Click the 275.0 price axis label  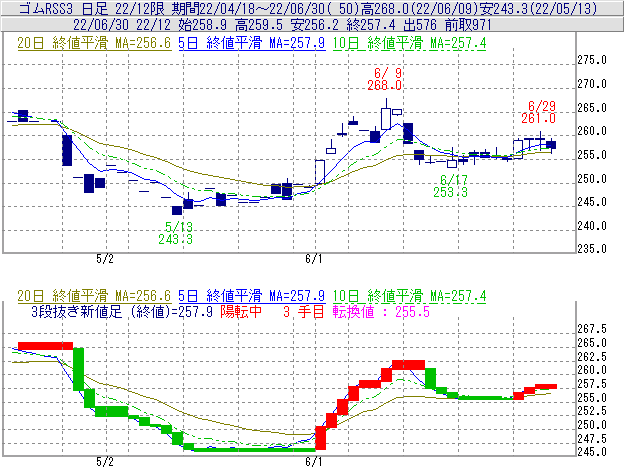(592, 60)
